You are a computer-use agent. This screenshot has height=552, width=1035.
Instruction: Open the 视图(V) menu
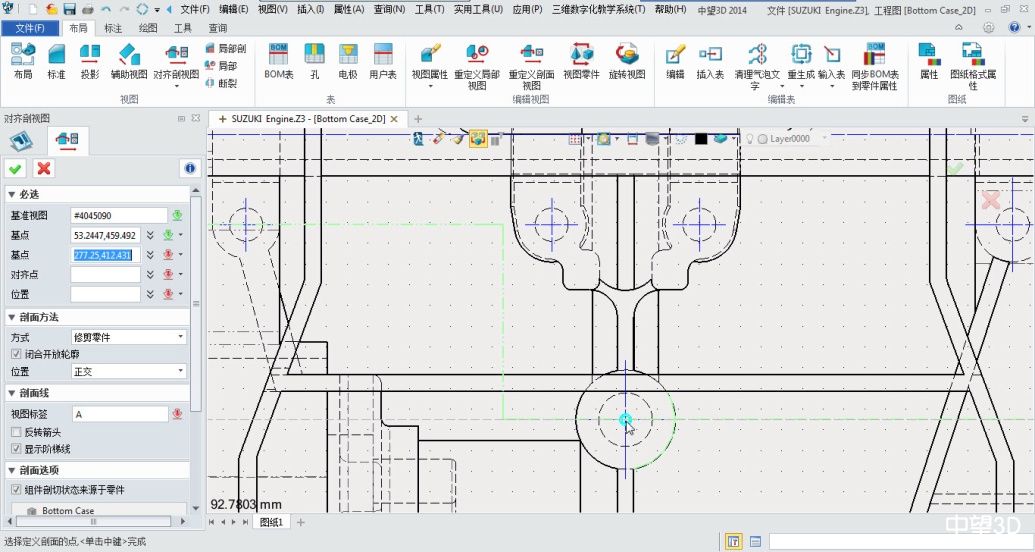click(273, 9)
